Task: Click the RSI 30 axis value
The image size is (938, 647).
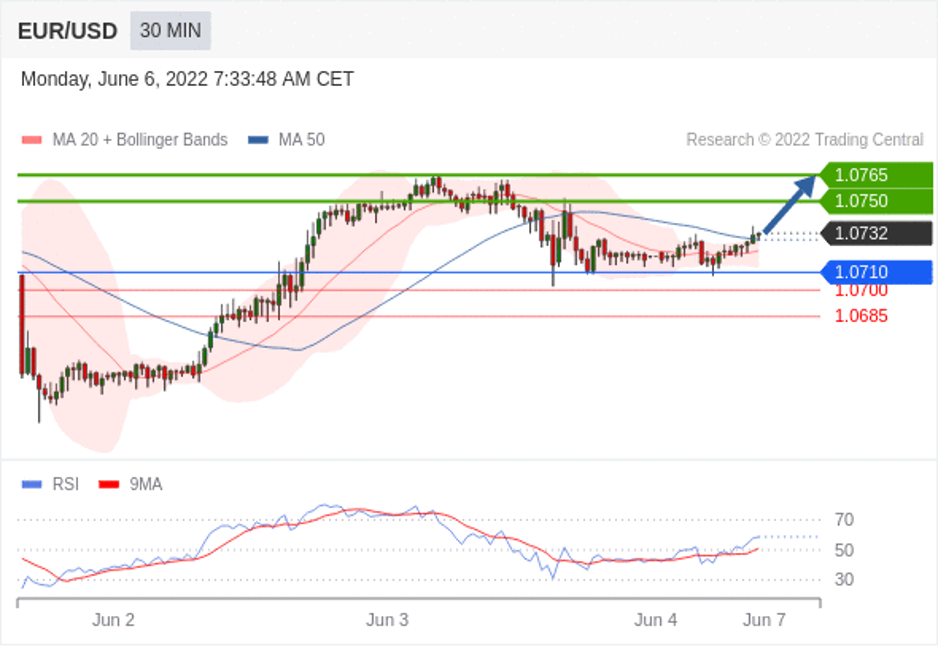Action: click(844, 579)
